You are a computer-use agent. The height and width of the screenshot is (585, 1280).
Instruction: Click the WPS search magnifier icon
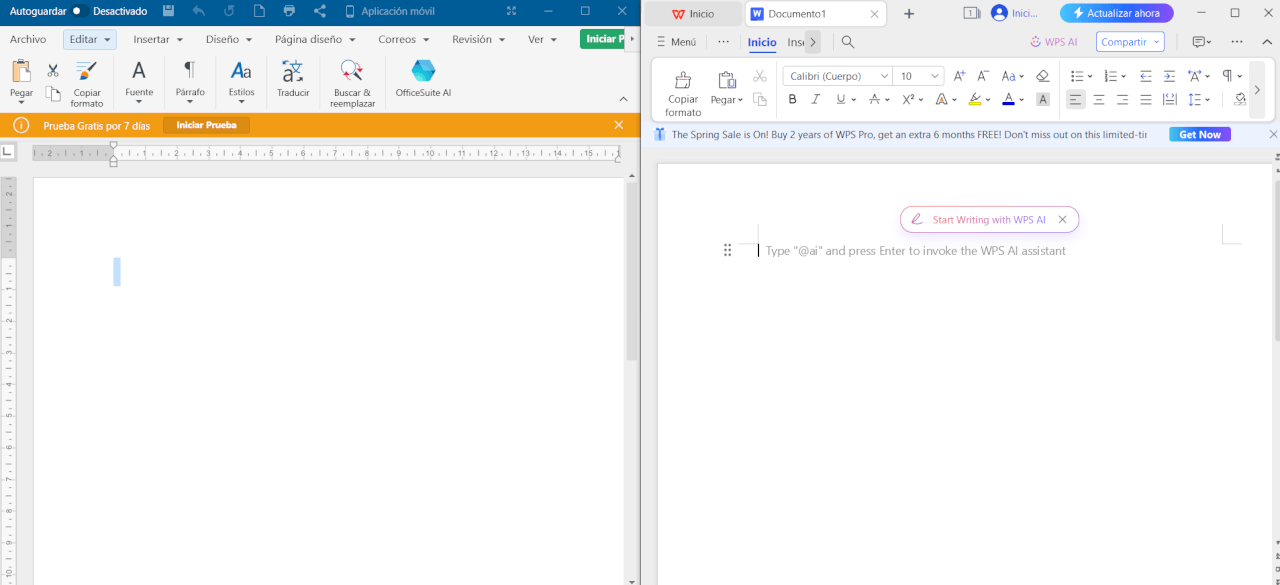(848, 42)
